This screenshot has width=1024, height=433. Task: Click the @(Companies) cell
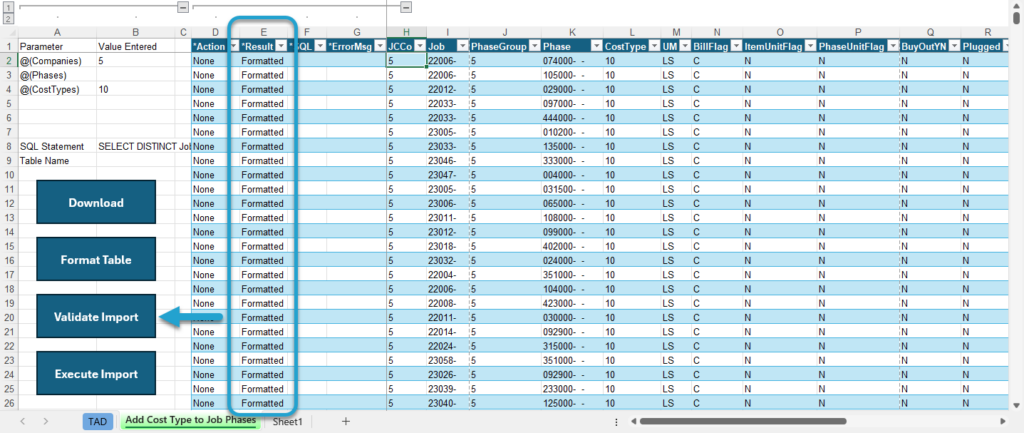(x=57, y=61)
